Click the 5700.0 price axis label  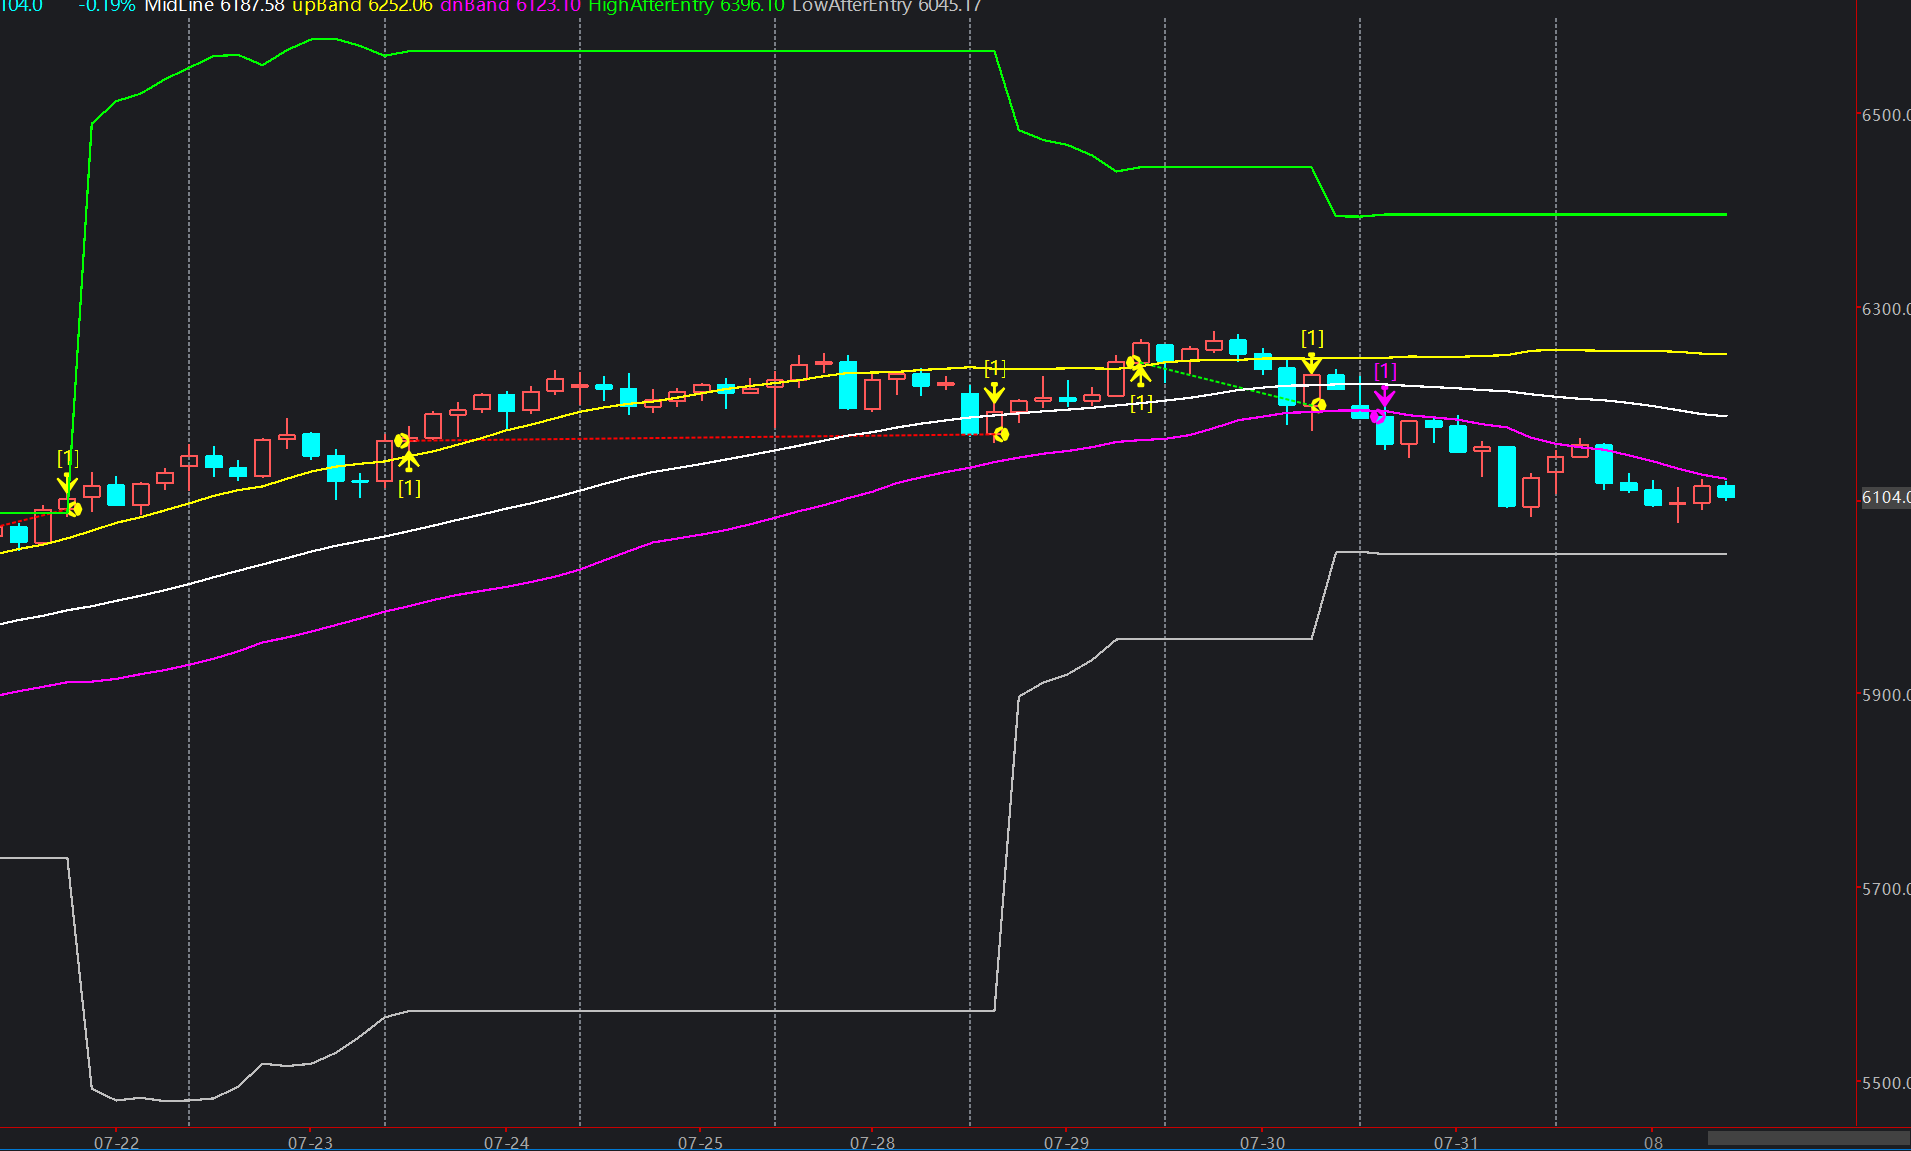[x=1885, y=889]
